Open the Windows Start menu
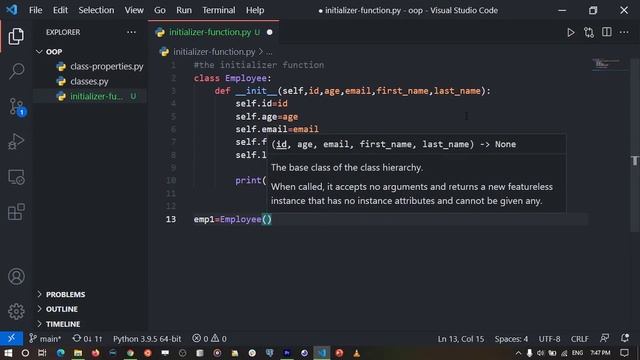The height and width of the screenshot is (360, 640). click(x=8, y=353)
